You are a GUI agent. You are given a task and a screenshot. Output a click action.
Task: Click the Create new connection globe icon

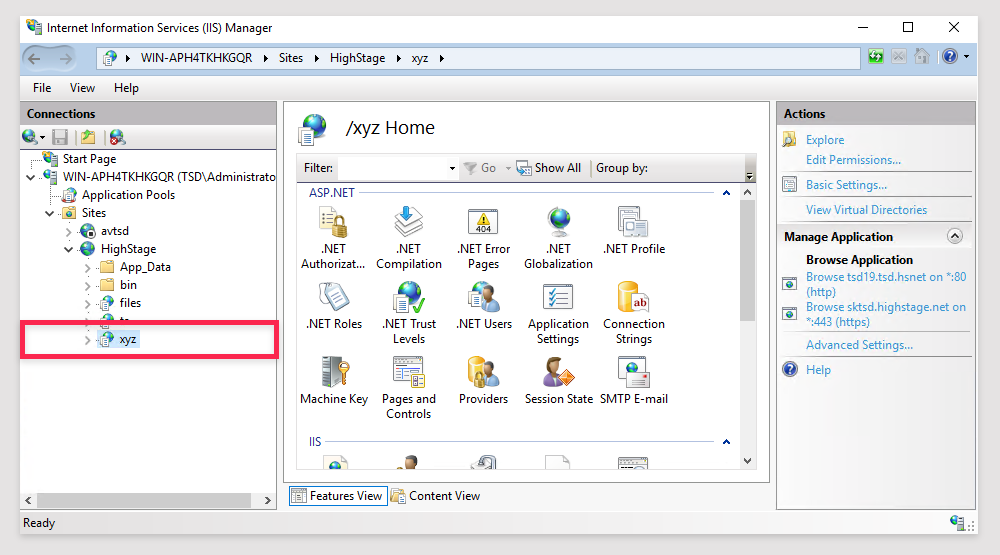29,137
